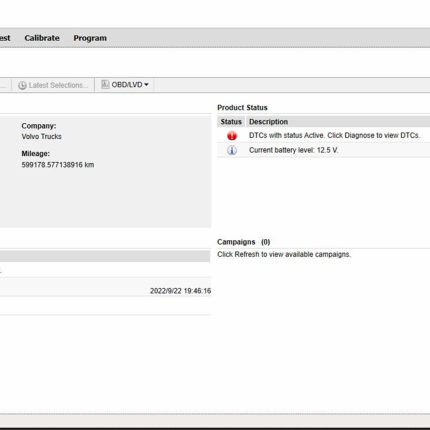Select the active DTCs status row
This screenshot has width=430, height=430.
[323, 135]
